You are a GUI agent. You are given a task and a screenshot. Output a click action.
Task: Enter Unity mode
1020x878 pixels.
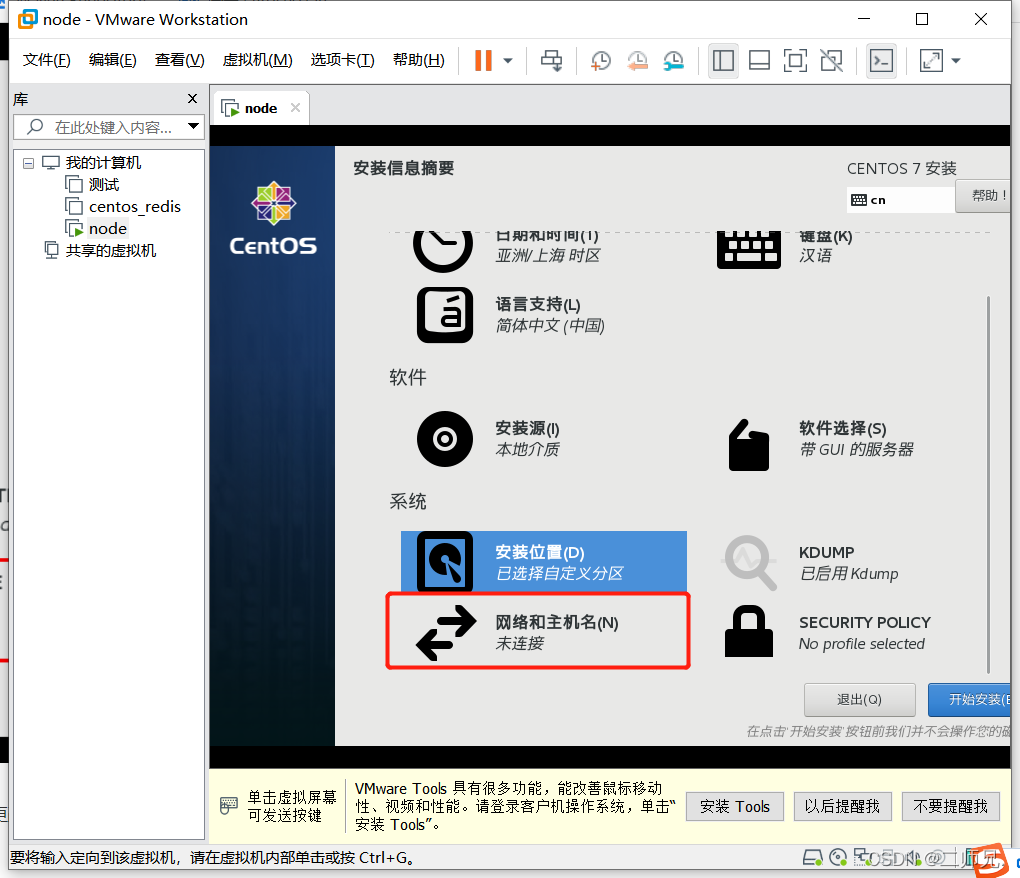tap(831, 60)
